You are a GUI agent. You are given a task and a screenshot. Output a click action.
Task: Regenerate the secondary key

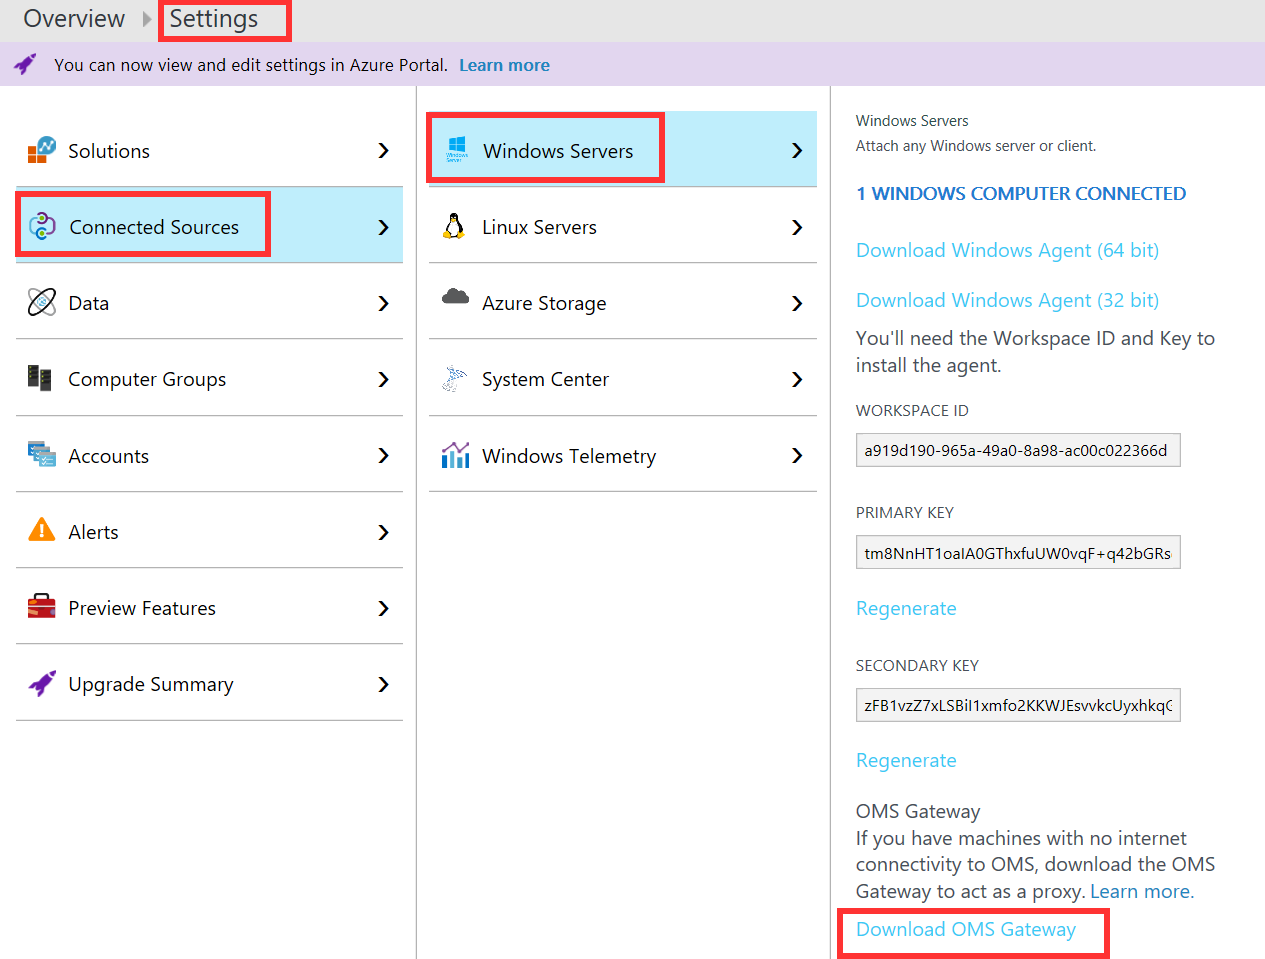click(x=906, y=760)
